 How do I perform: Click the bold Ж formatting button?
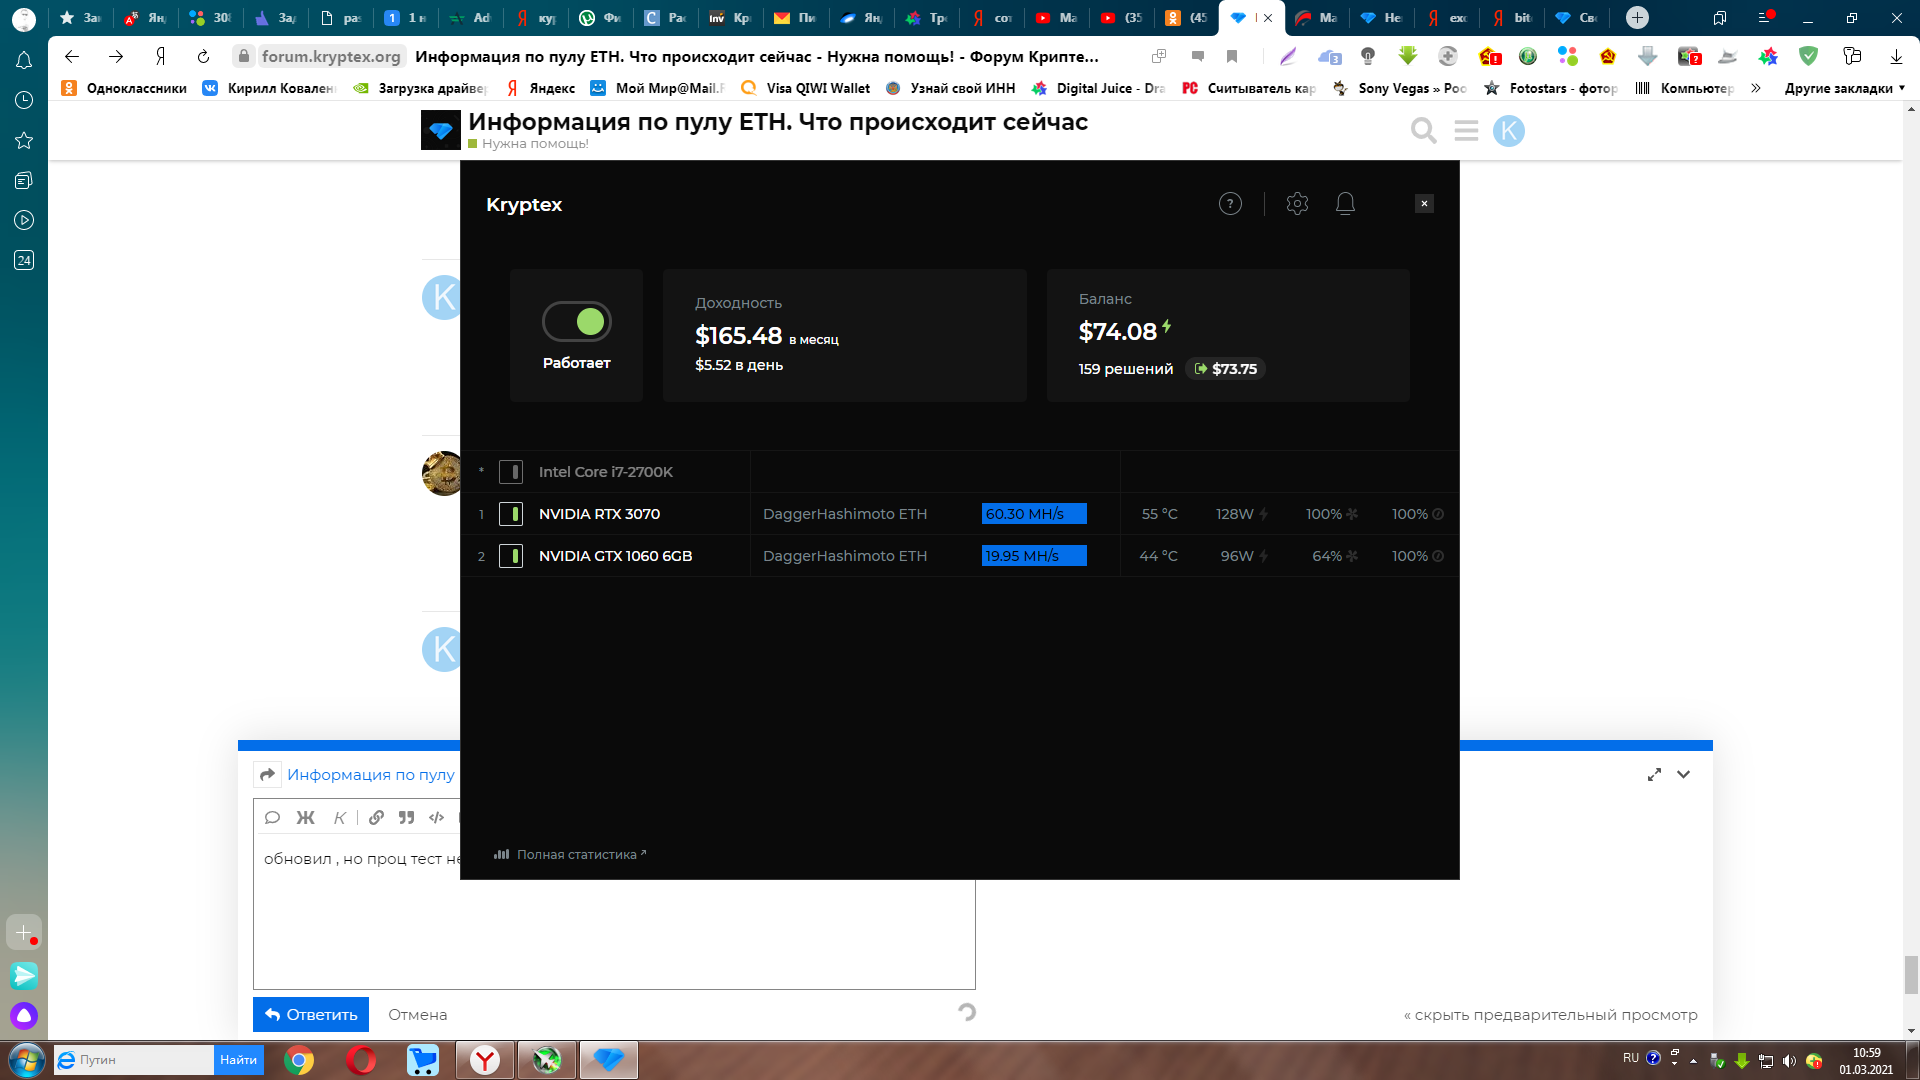(306, 818)
